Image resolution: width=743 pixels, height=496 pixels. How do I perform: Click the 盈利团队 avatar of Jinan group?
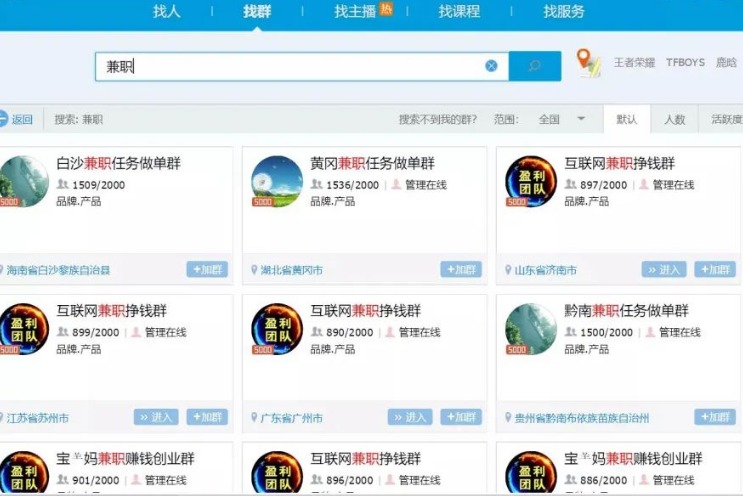pos(530,181)
